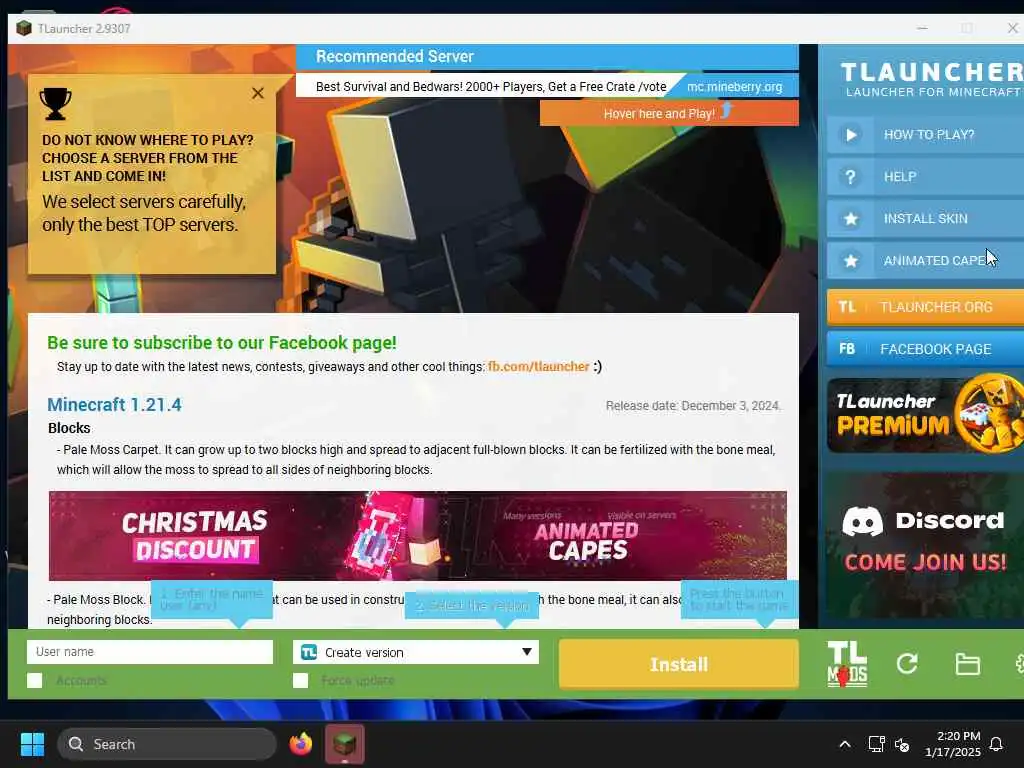Click the Animated Capes promo banner
The width and height of the screenshot is (1024, 768).
(x=586, y=539)
